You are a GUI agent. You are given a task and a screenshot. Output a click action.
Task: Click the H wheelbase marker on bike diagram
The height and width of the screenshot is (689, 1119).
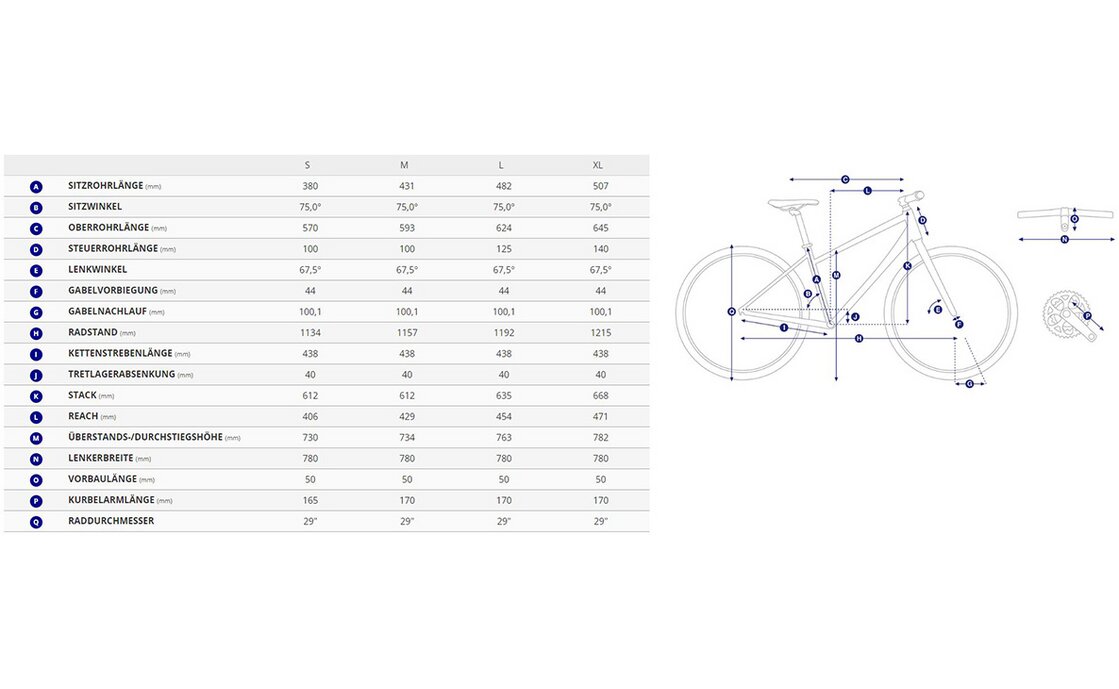coord(859,339)
